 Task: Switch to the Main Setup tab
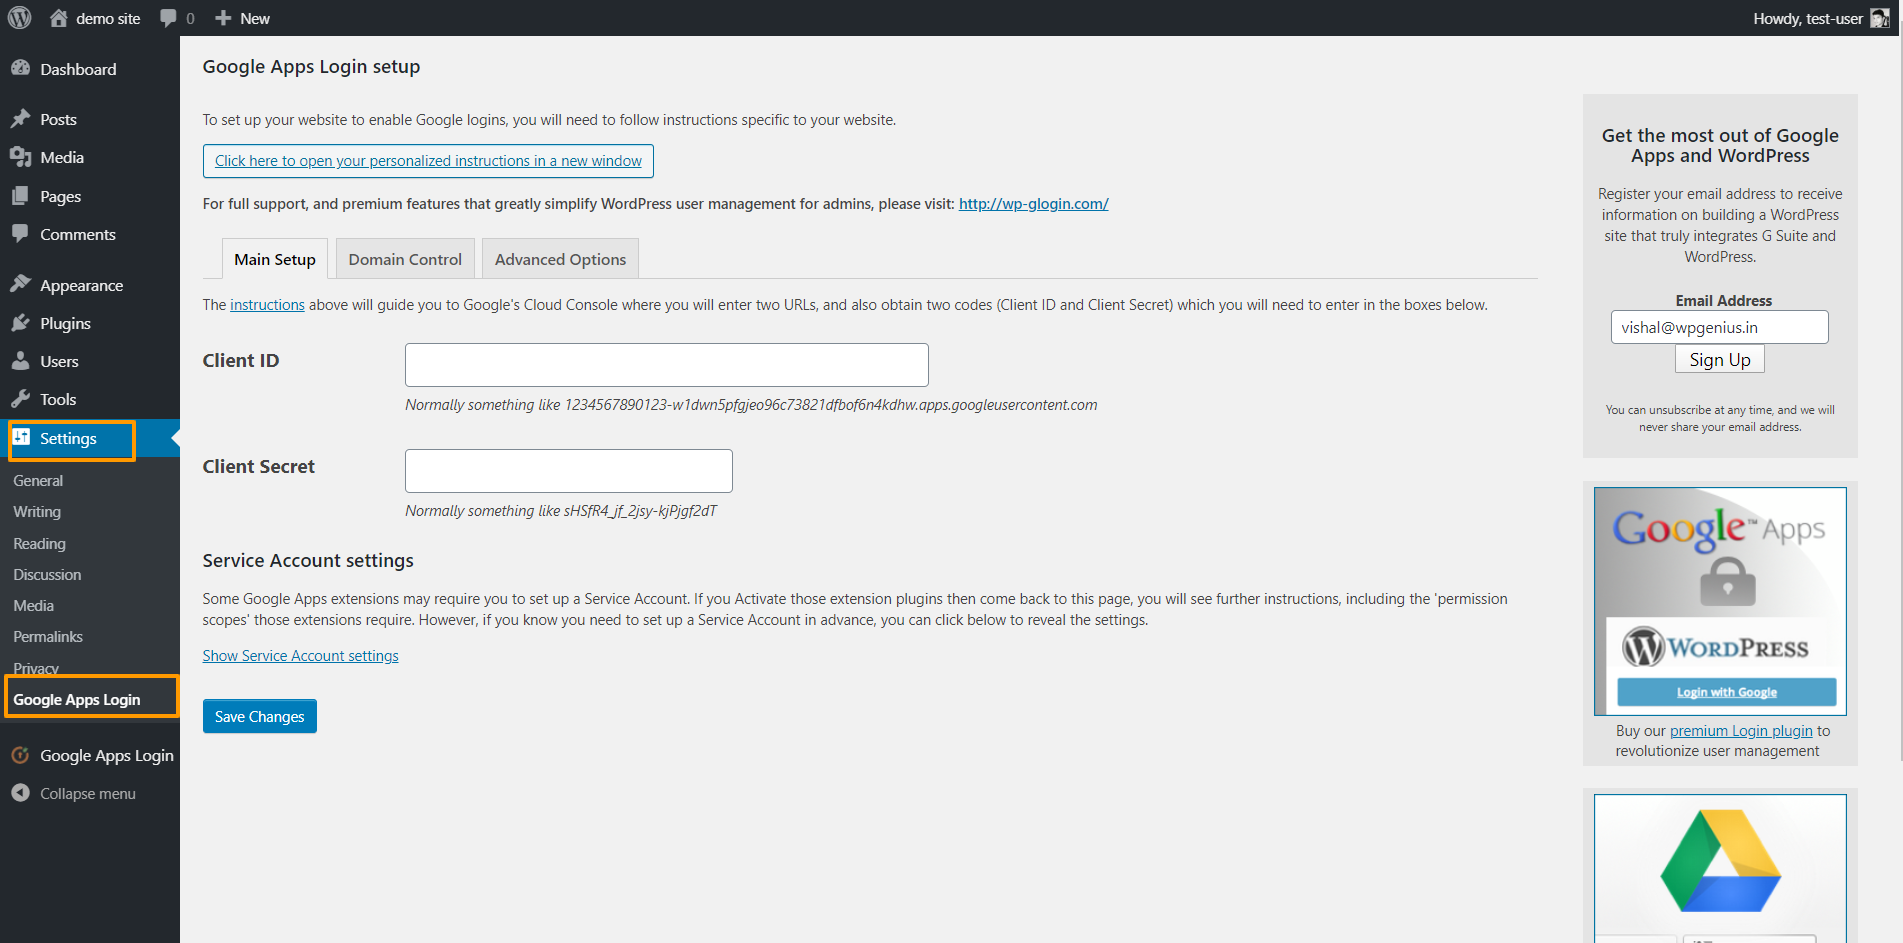(x=275, y=259)
